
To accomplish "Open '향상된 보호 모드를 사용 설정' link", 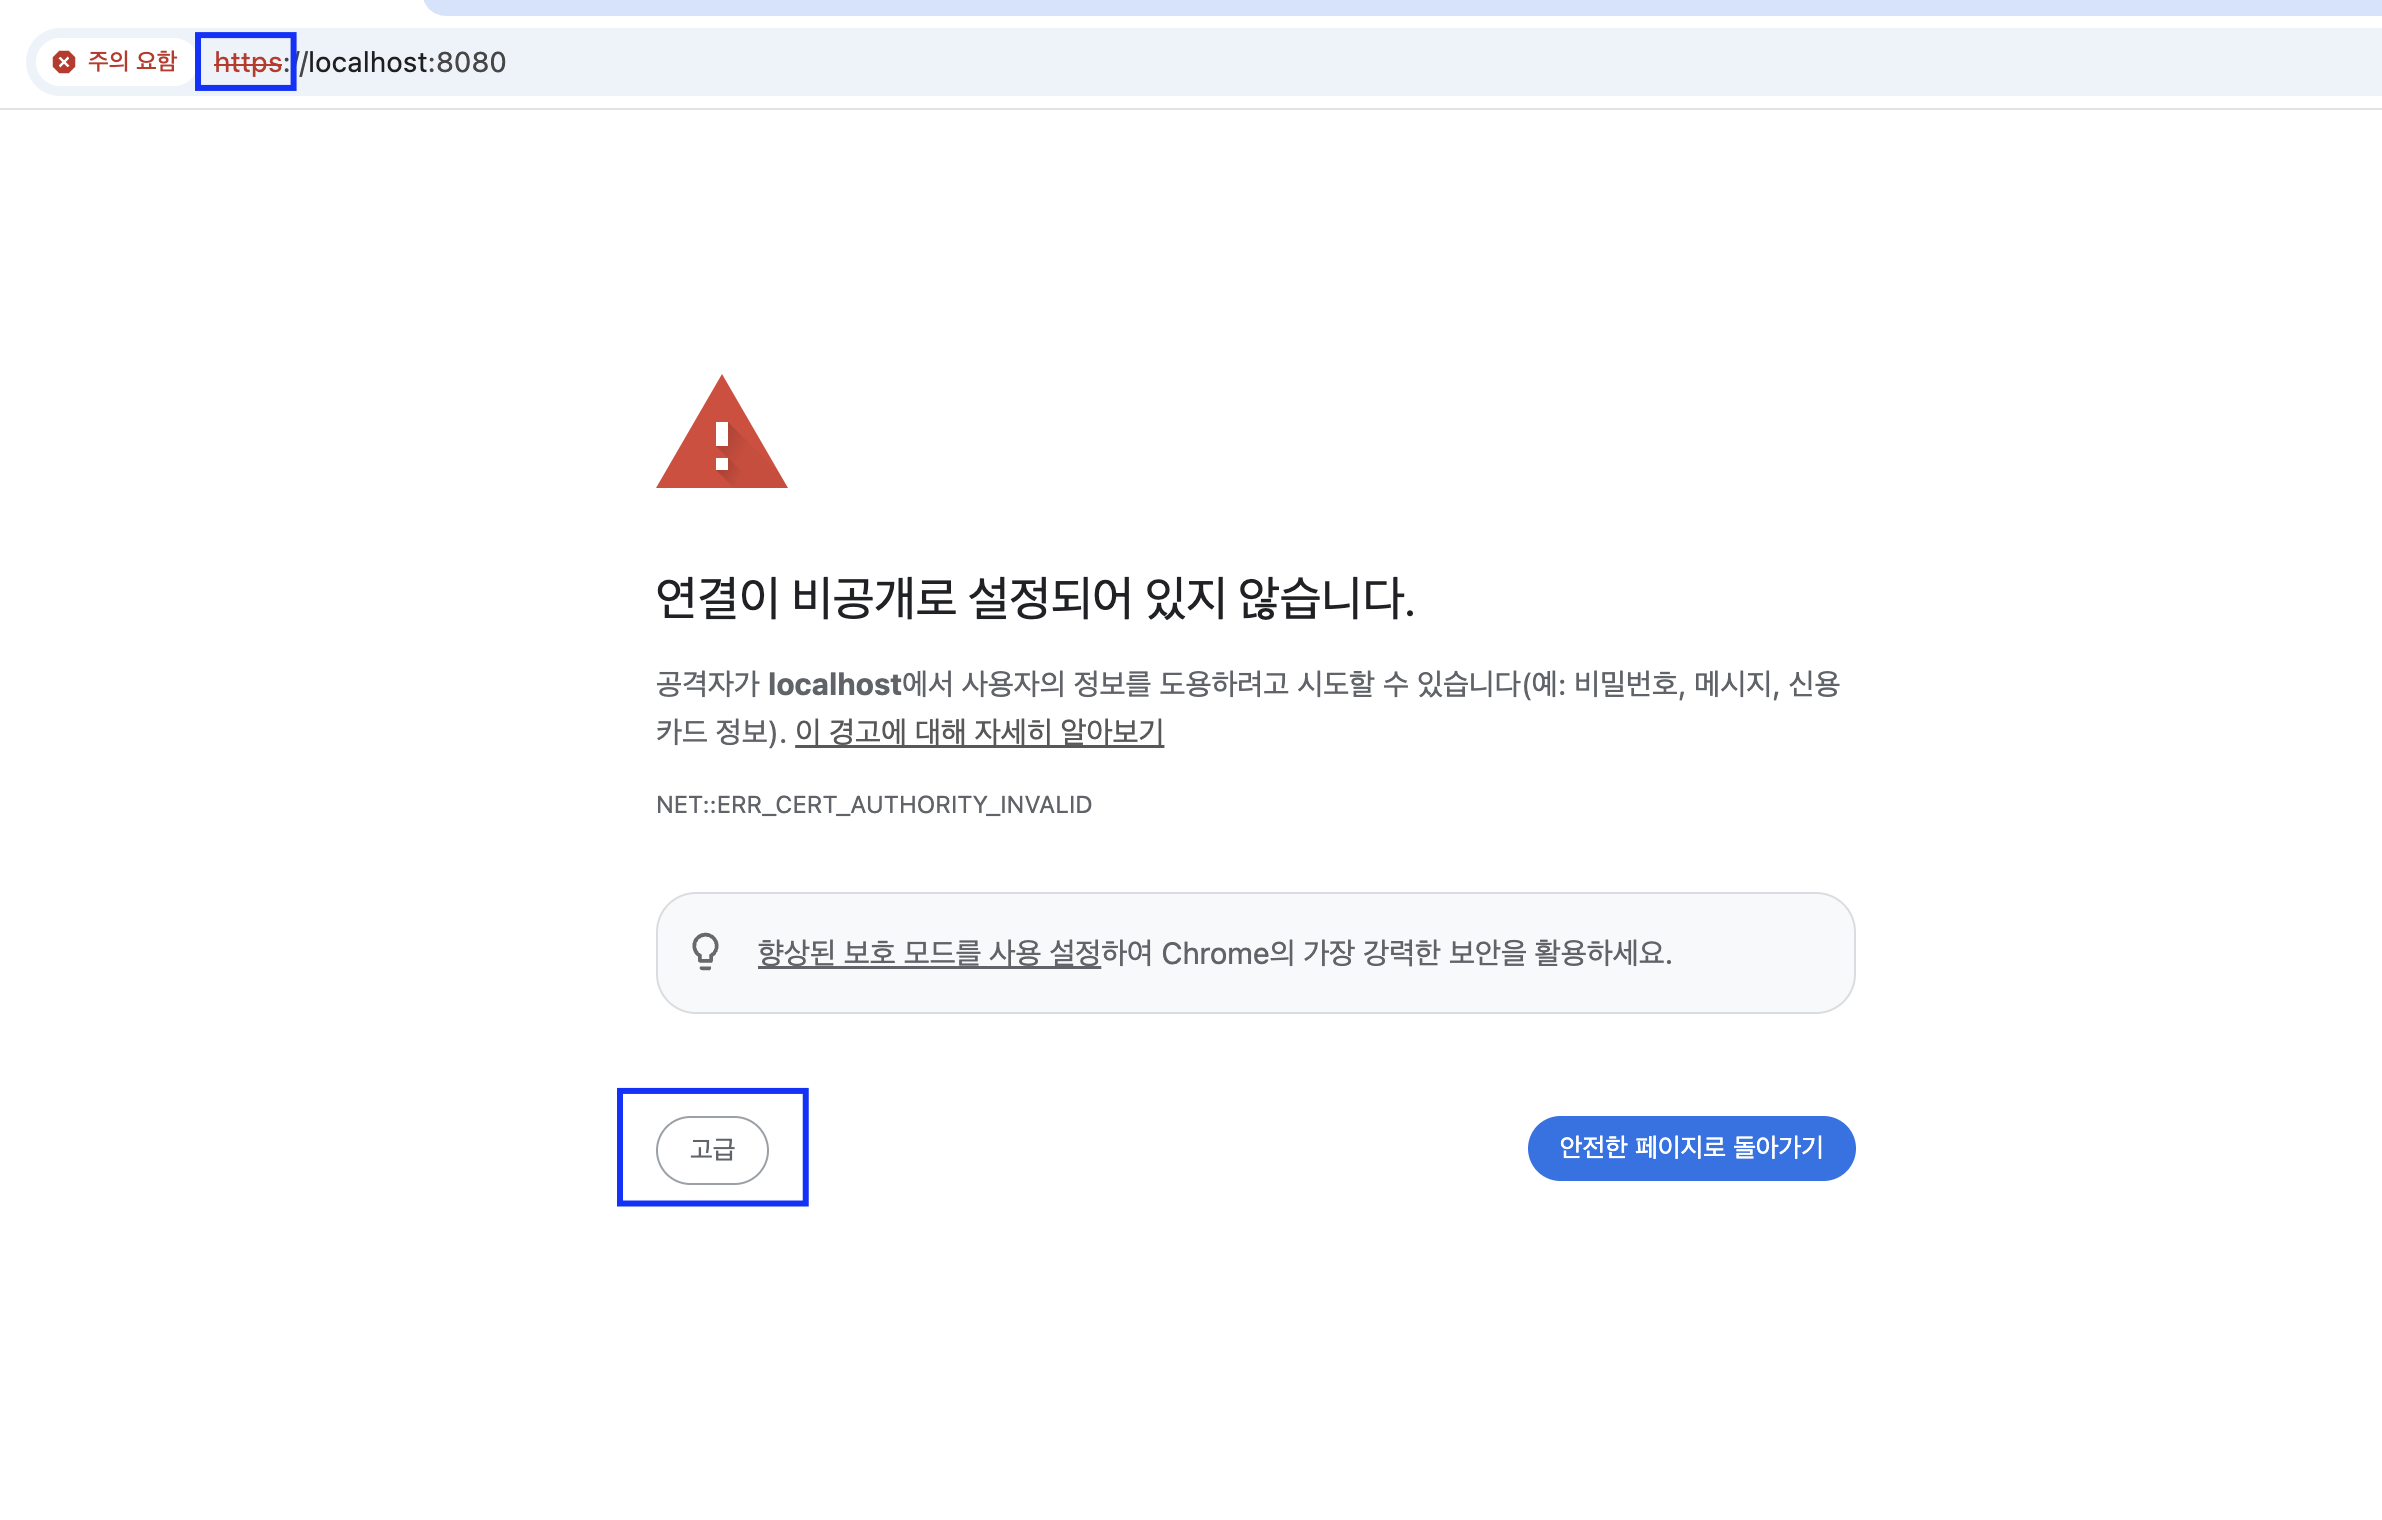I will click(928, 953).
